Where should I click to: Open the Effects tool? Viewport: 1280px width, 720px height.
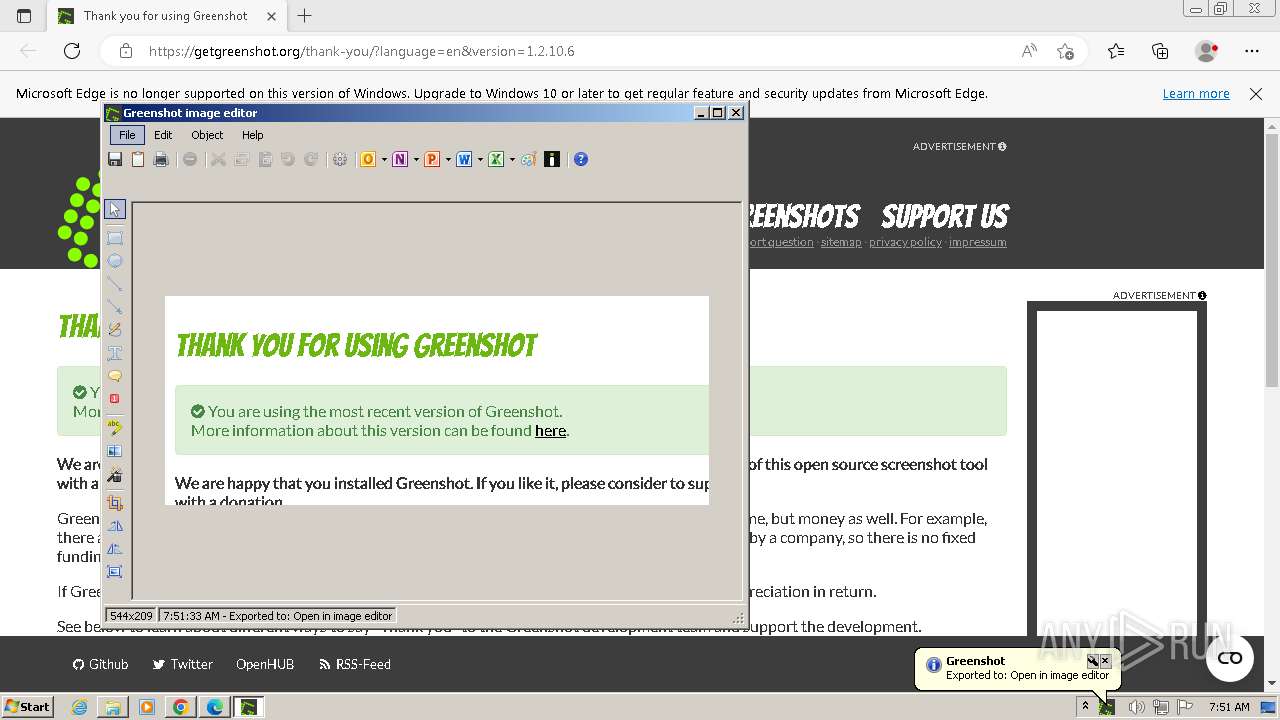tap(115, 475)
